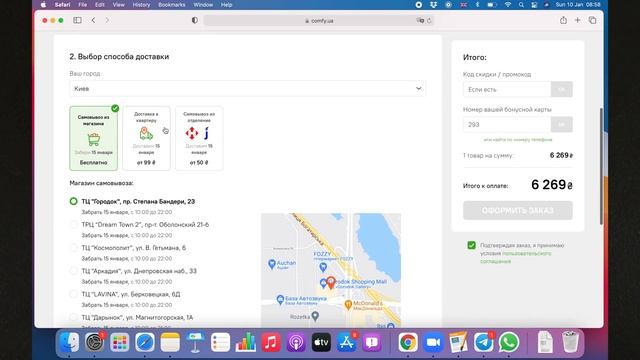Open Zoom in the Dock
Image resolution: width=640 pixels, height=360 pixels.
click(x=433, y=342)
